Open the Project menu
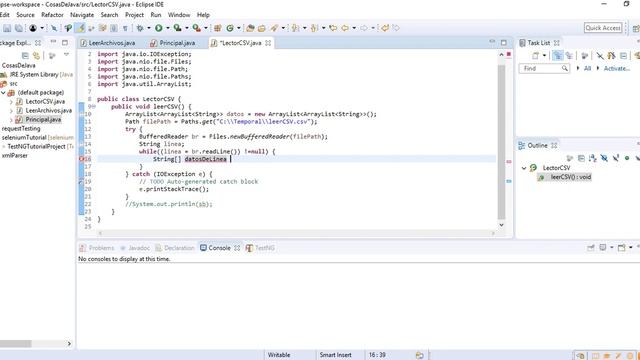Screen dimensions: 640x360 (x=134, y=15)
